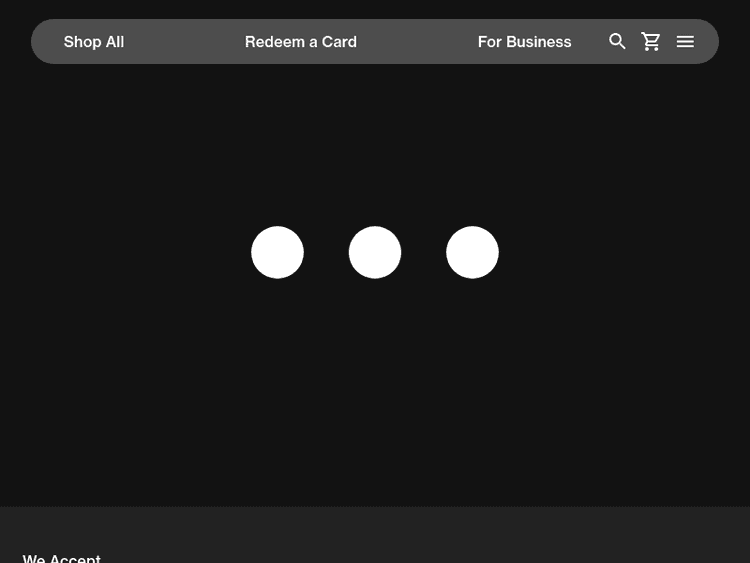Browse all products via Shop All
The height and width of the screenshot is (563, 750).
pyautogui.click(x=94, y=41)
